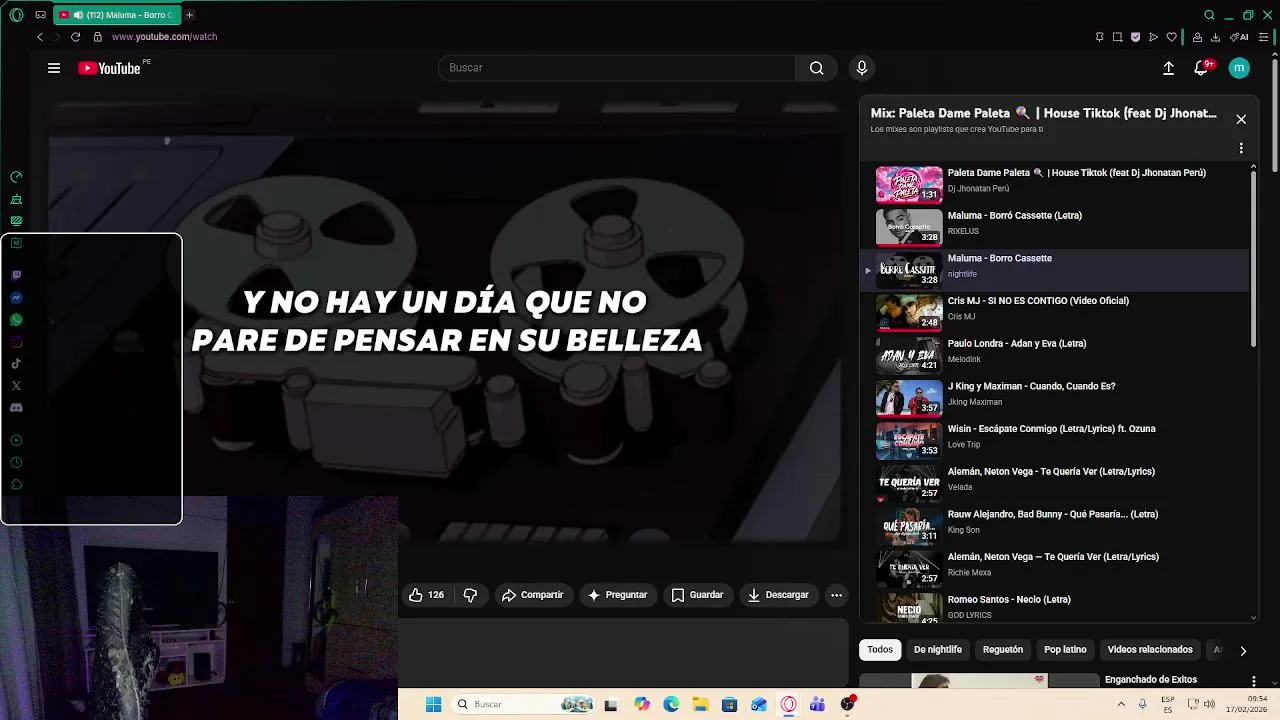Open Opera tab search magnifier
The image size is (1280, 720).
[1209, 15]
